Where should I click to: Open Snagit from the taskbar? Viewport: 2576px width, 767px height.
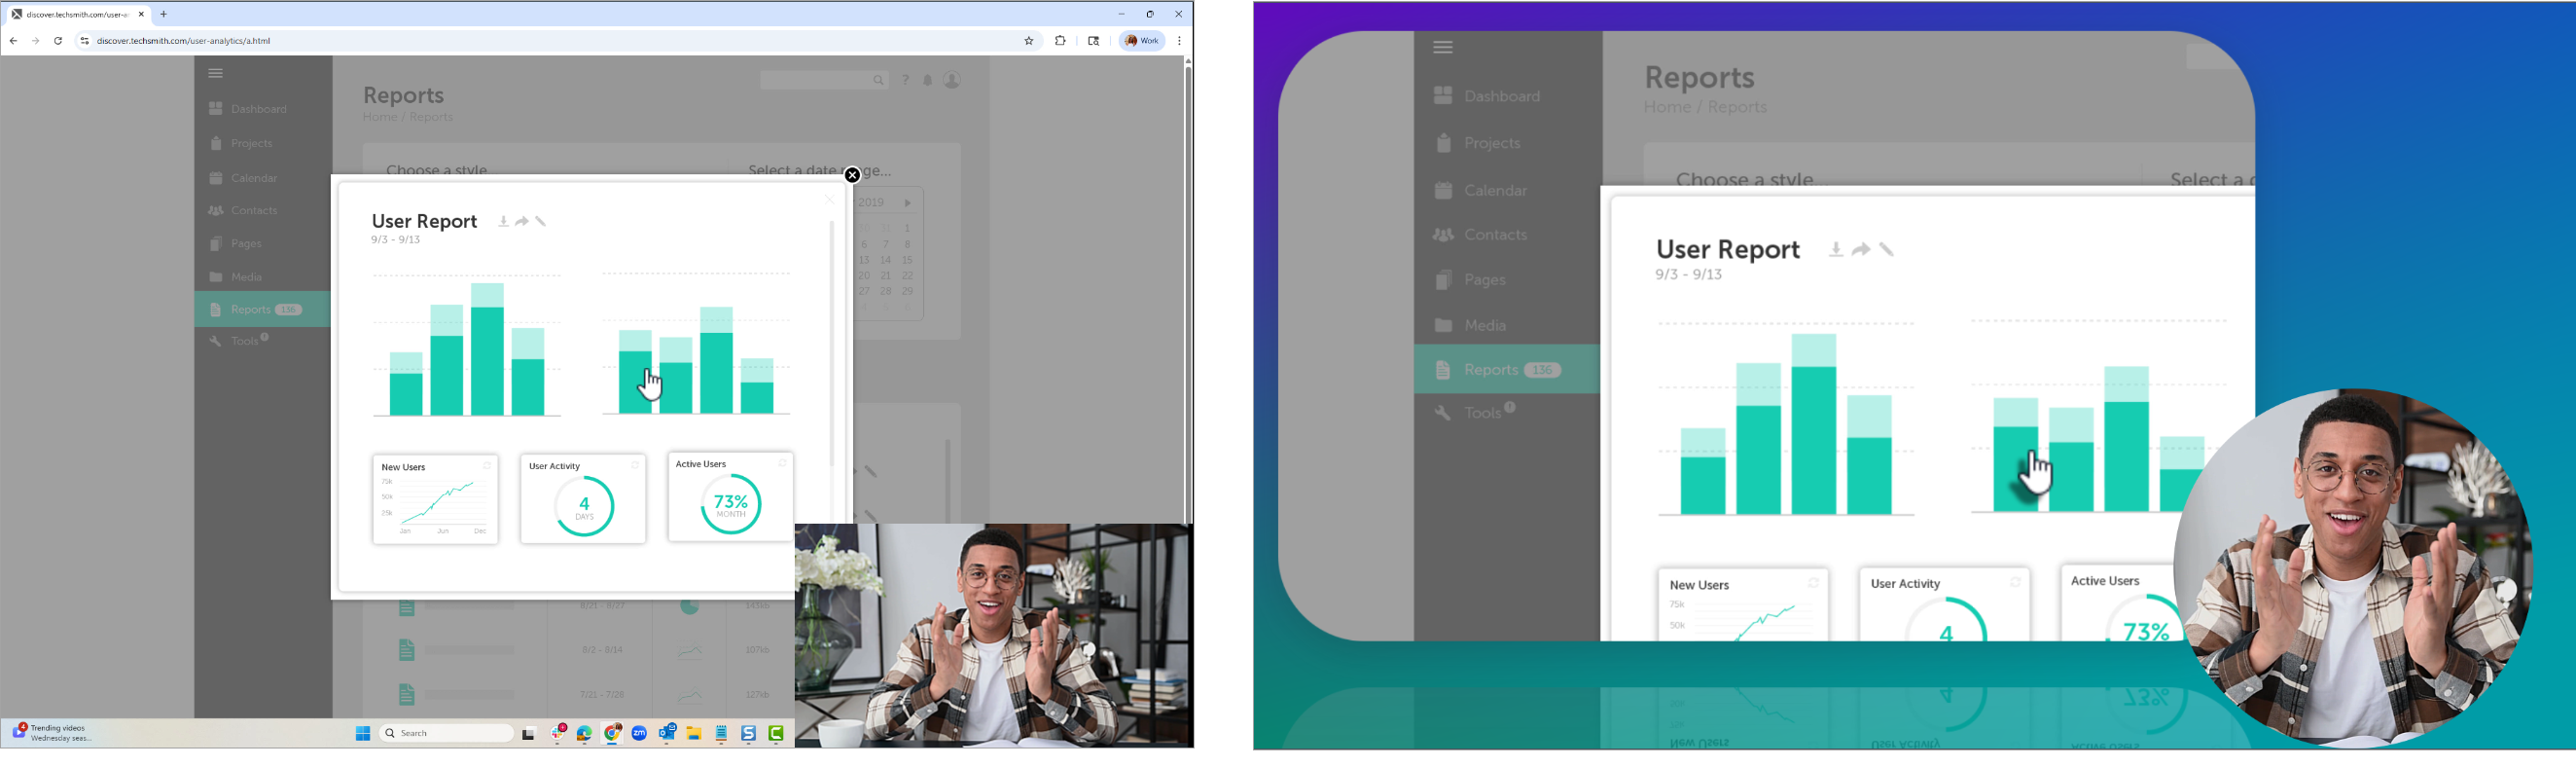(749, 734)
